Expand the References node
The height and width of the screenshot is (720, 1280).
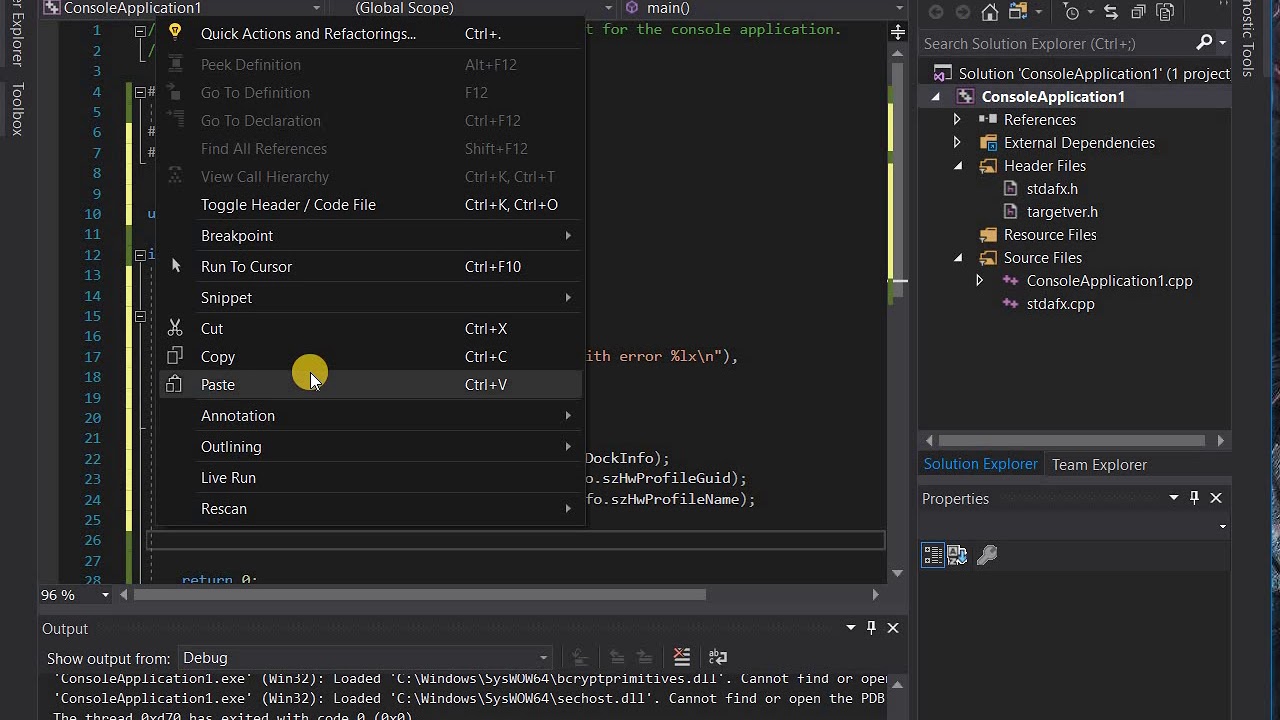coord(957,119)
